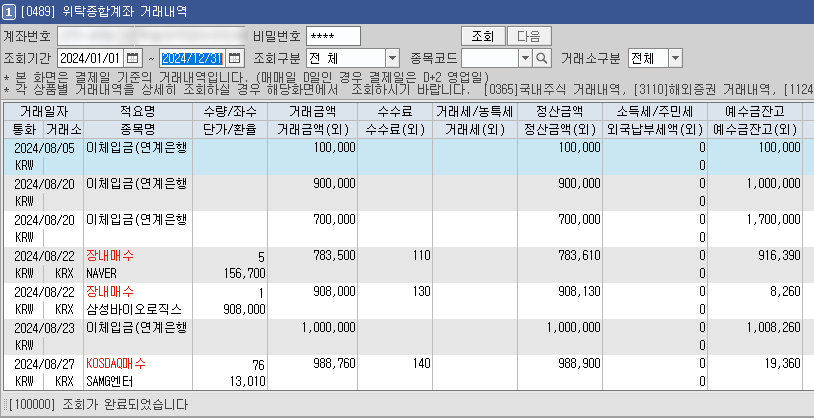Click the 156,700 unit price cell
Image resolution: width=814 pixels, height=418 pixels.
230,274
